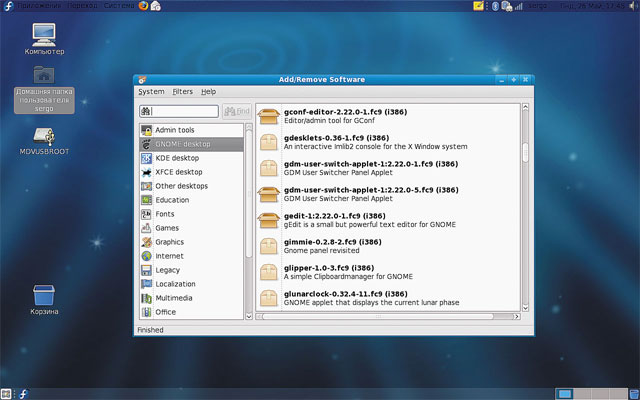
Task: Click the horizontal scrollbar right arrow
Action: pyautogui.click(x=517, y=316)
